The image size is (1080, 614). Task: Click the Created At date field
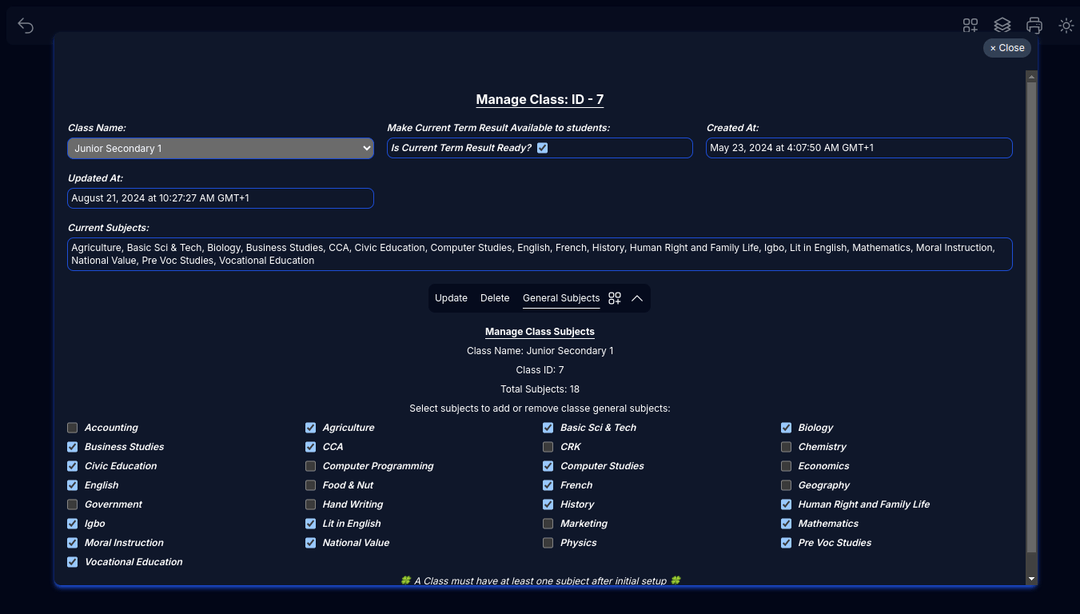click(859, 148)
